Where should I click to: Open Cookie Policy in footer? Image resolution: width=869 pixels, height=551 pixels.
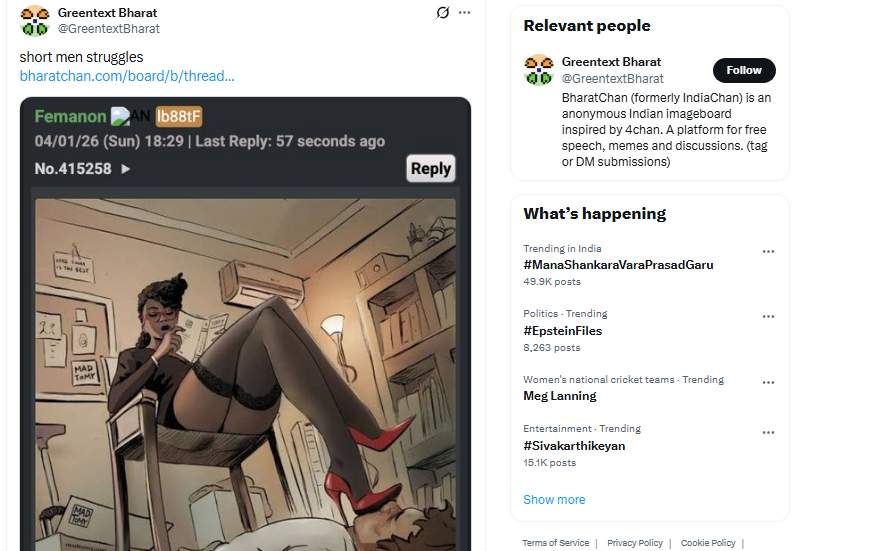[x=708, y=543]
